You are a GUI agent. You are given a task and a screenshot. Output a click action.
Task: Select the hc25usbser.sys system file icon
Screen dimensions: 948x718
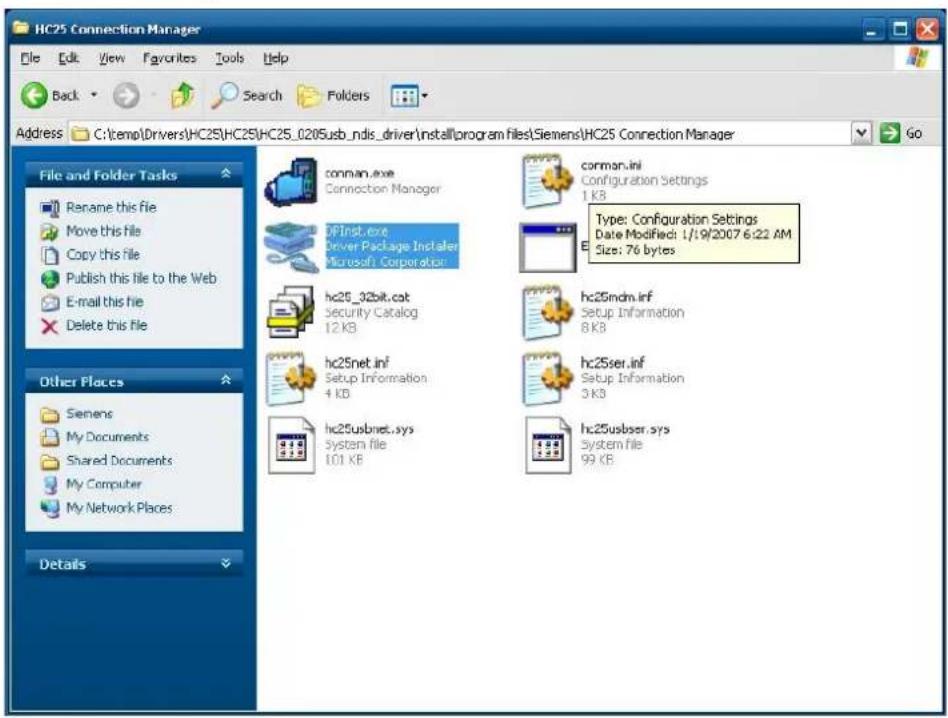click(x=548, y=445)
